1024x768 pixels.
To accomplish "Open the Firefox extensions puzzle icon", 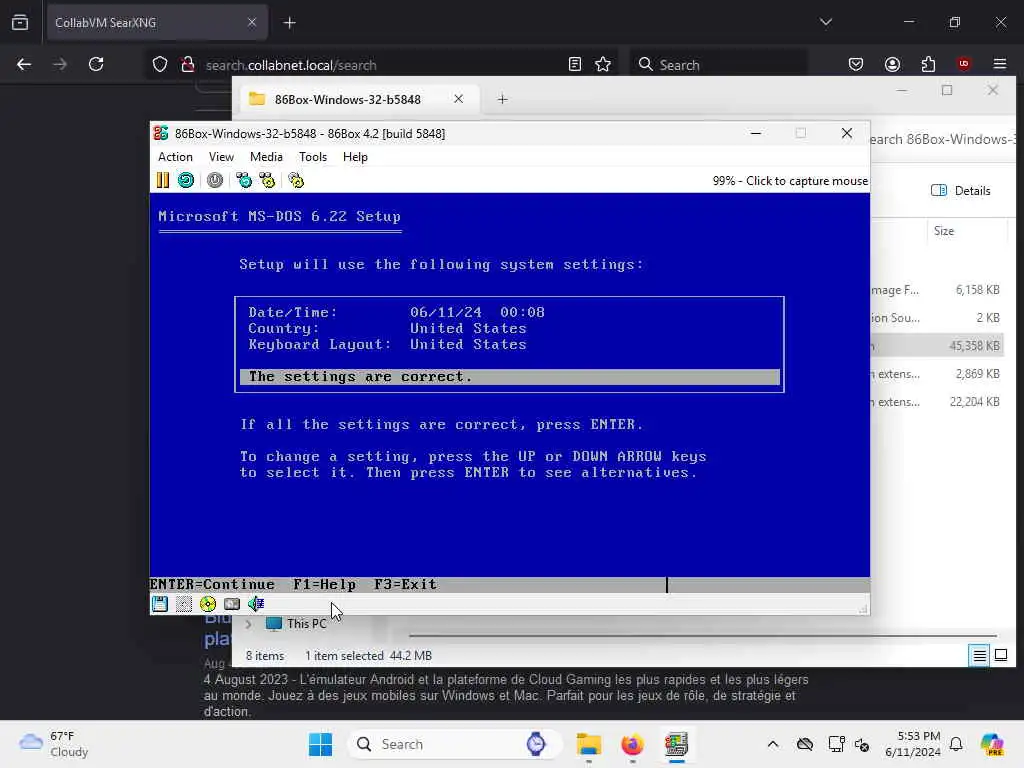I will click(x=928, y=64).
